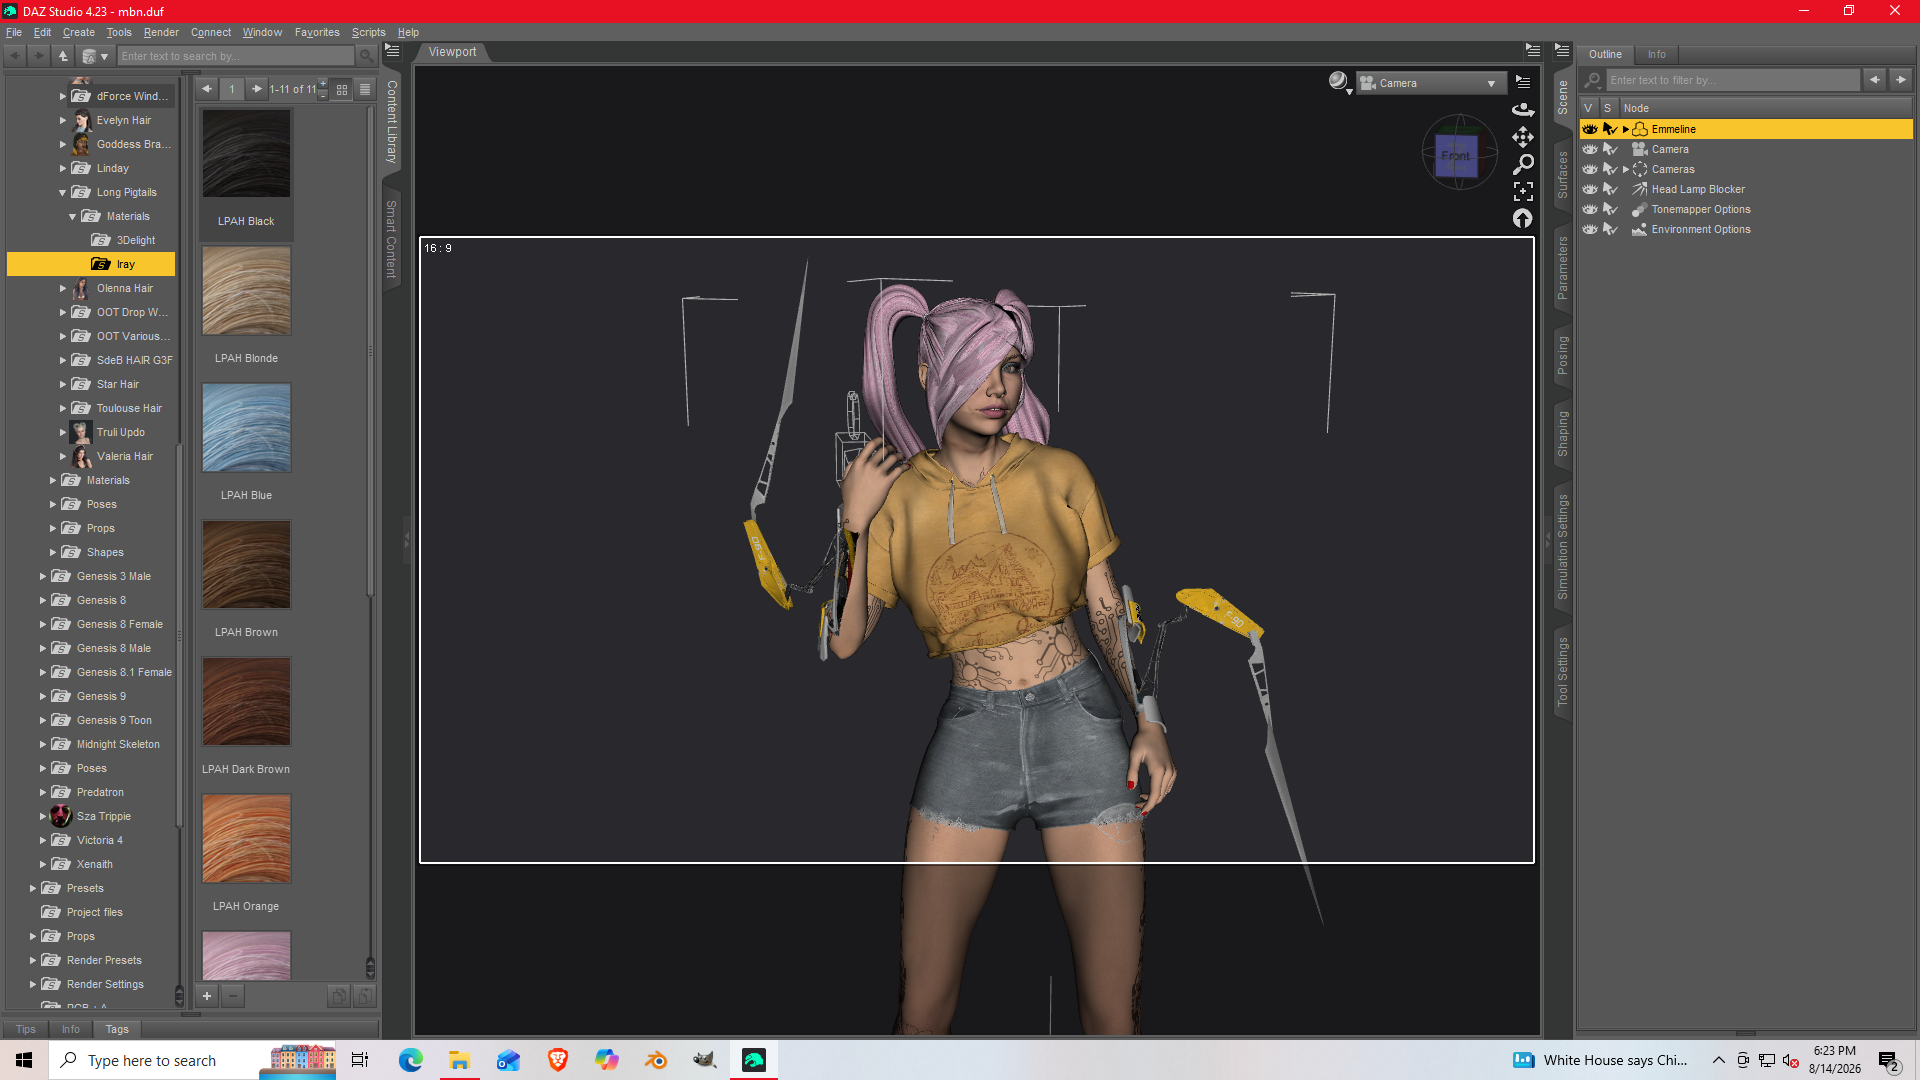This screenshot has width=1920, height=1080.
Task: Click the Front view cube
Action: coord(1457,155)
